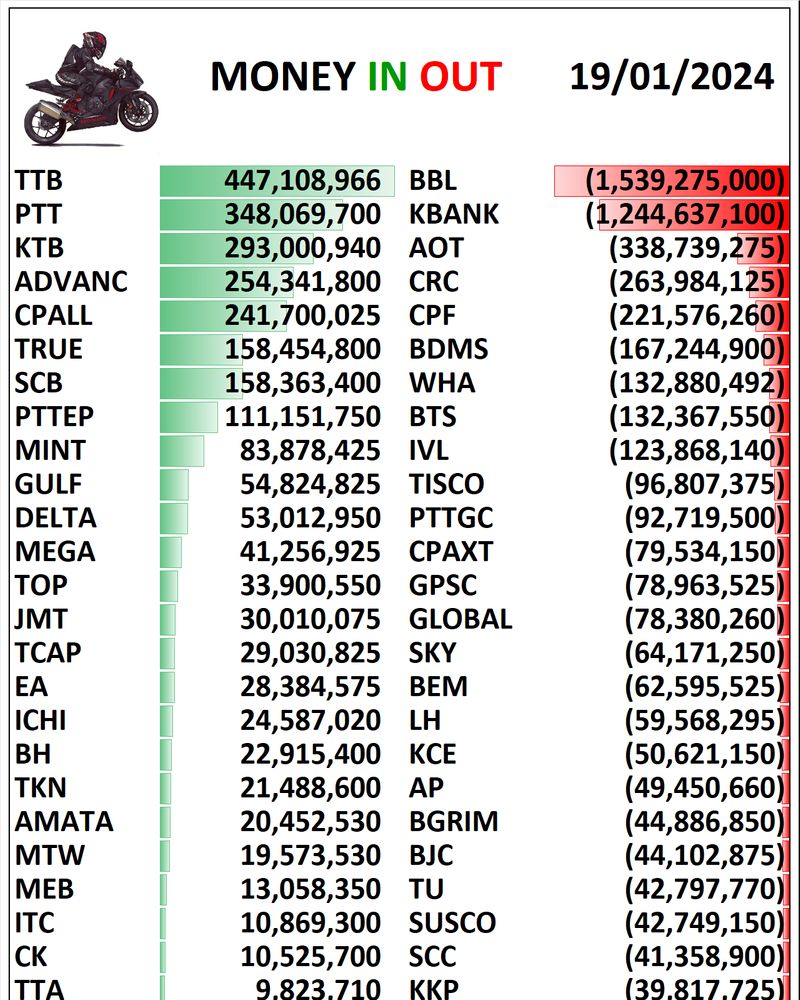Click TTB inflow value 447,108,966

click(302, 181)
